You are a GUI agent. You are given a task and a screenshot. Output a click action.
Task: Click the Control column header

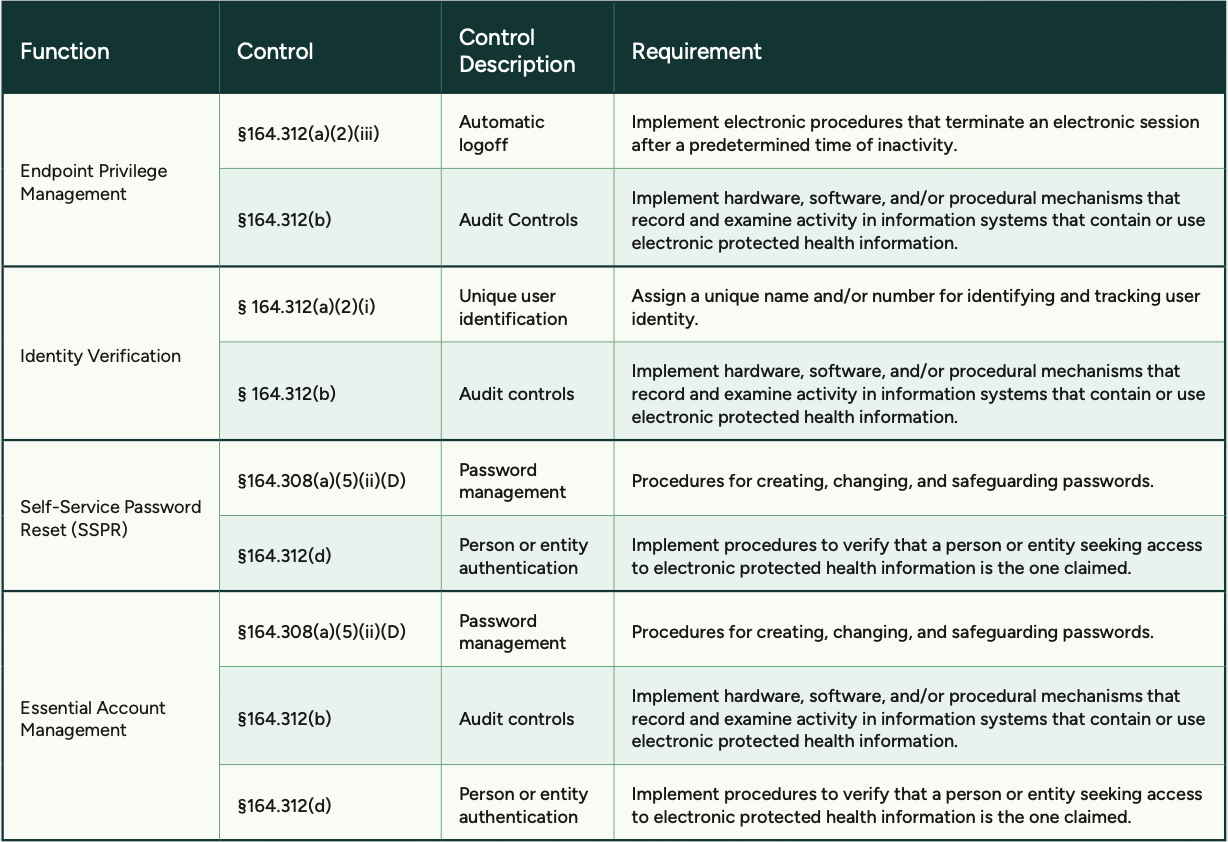tap(275, 51)
